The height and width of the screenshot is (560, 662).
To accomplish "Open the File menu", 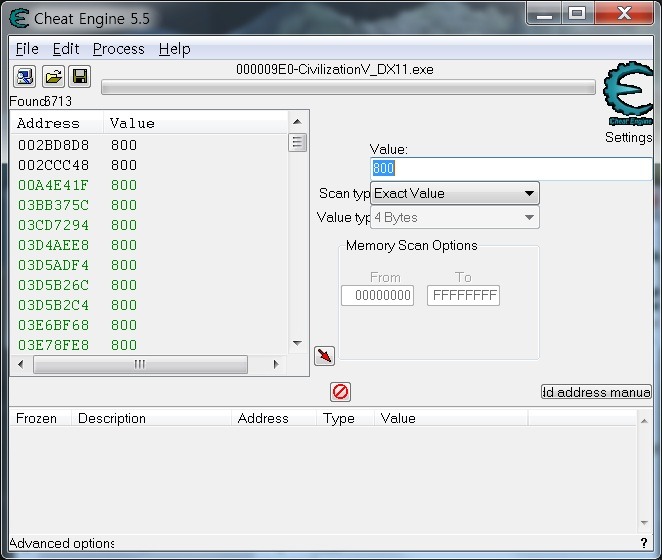I will click(27, 49).
